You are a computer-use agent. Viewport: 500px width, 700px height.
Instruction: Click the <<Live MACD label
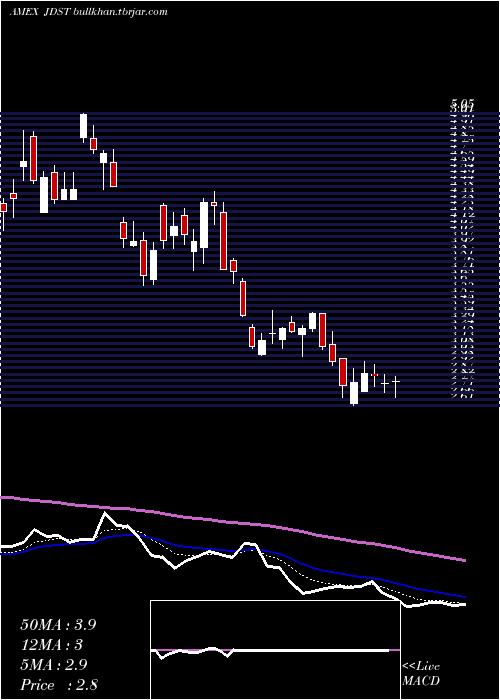click(x=421, y=674)
